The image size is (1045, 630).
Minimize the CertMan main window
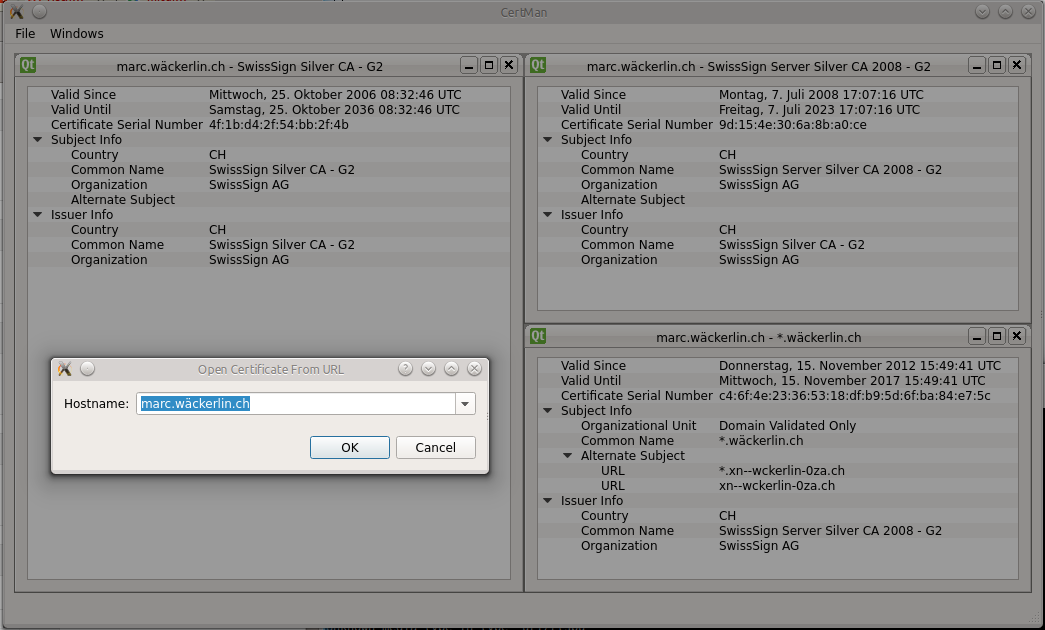[982, 12]
